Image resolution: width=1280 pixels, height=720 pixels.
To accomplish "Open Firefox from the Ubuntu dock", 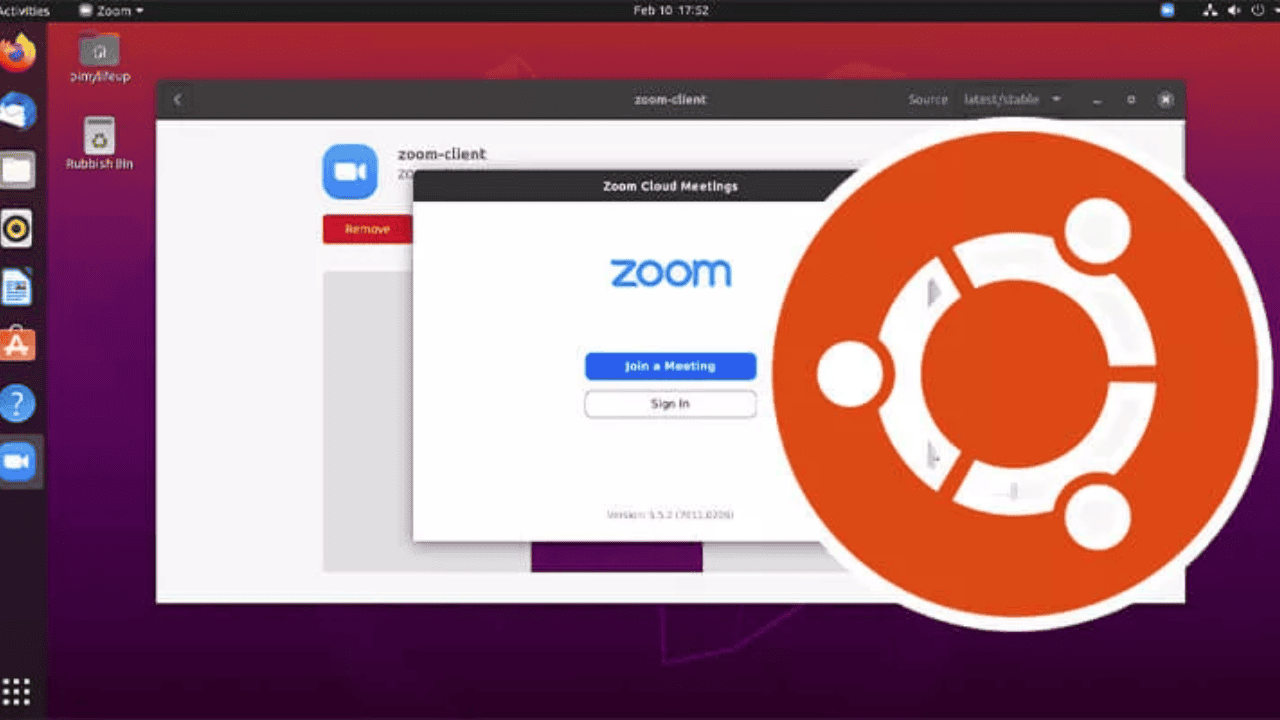I will click(17, 52).
